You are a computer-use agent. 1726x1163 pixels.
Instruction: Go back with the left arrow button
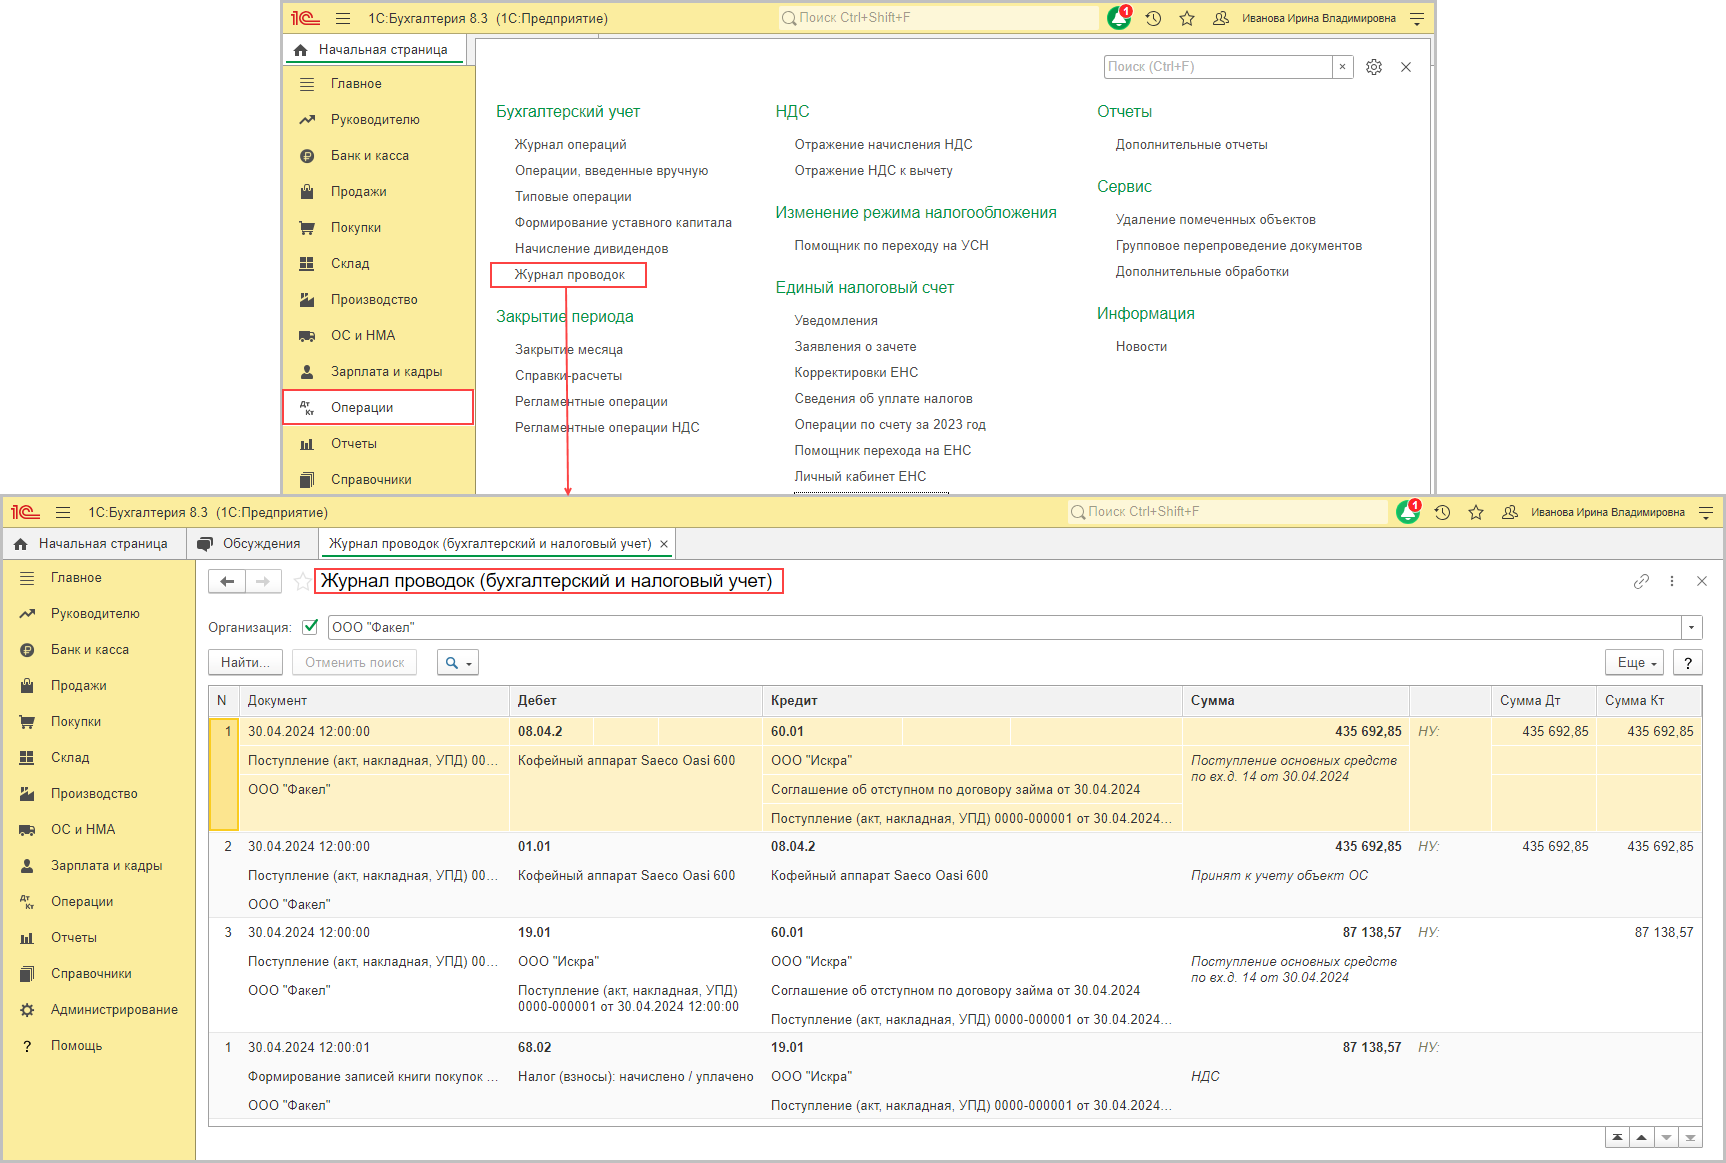coord(227,582)
